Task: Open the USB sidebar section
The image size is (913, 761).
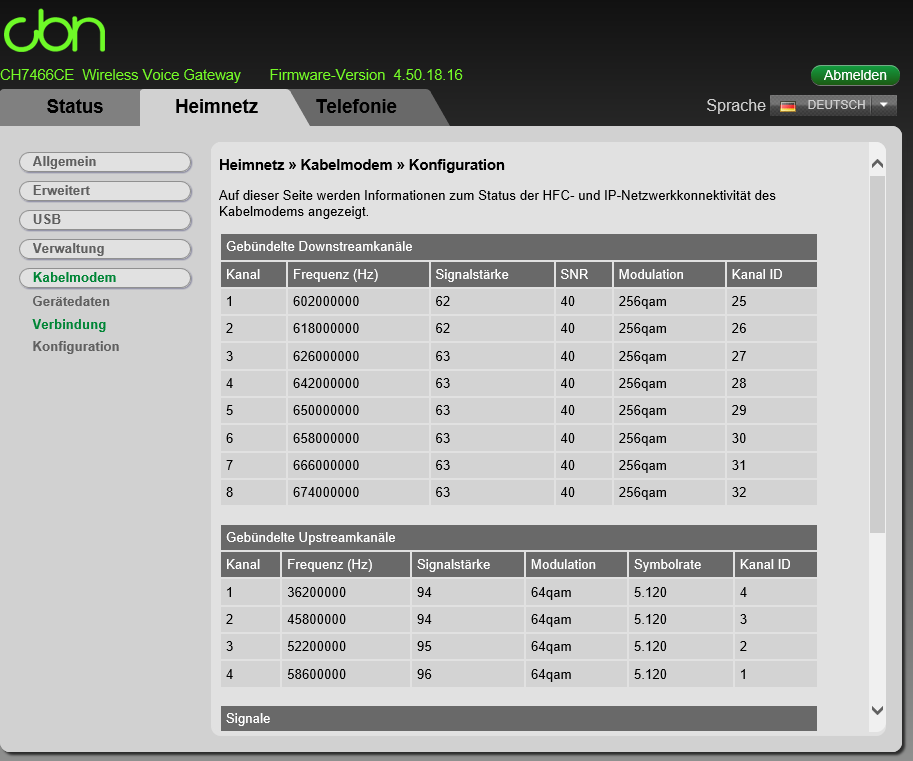Action: click(105, 220)
